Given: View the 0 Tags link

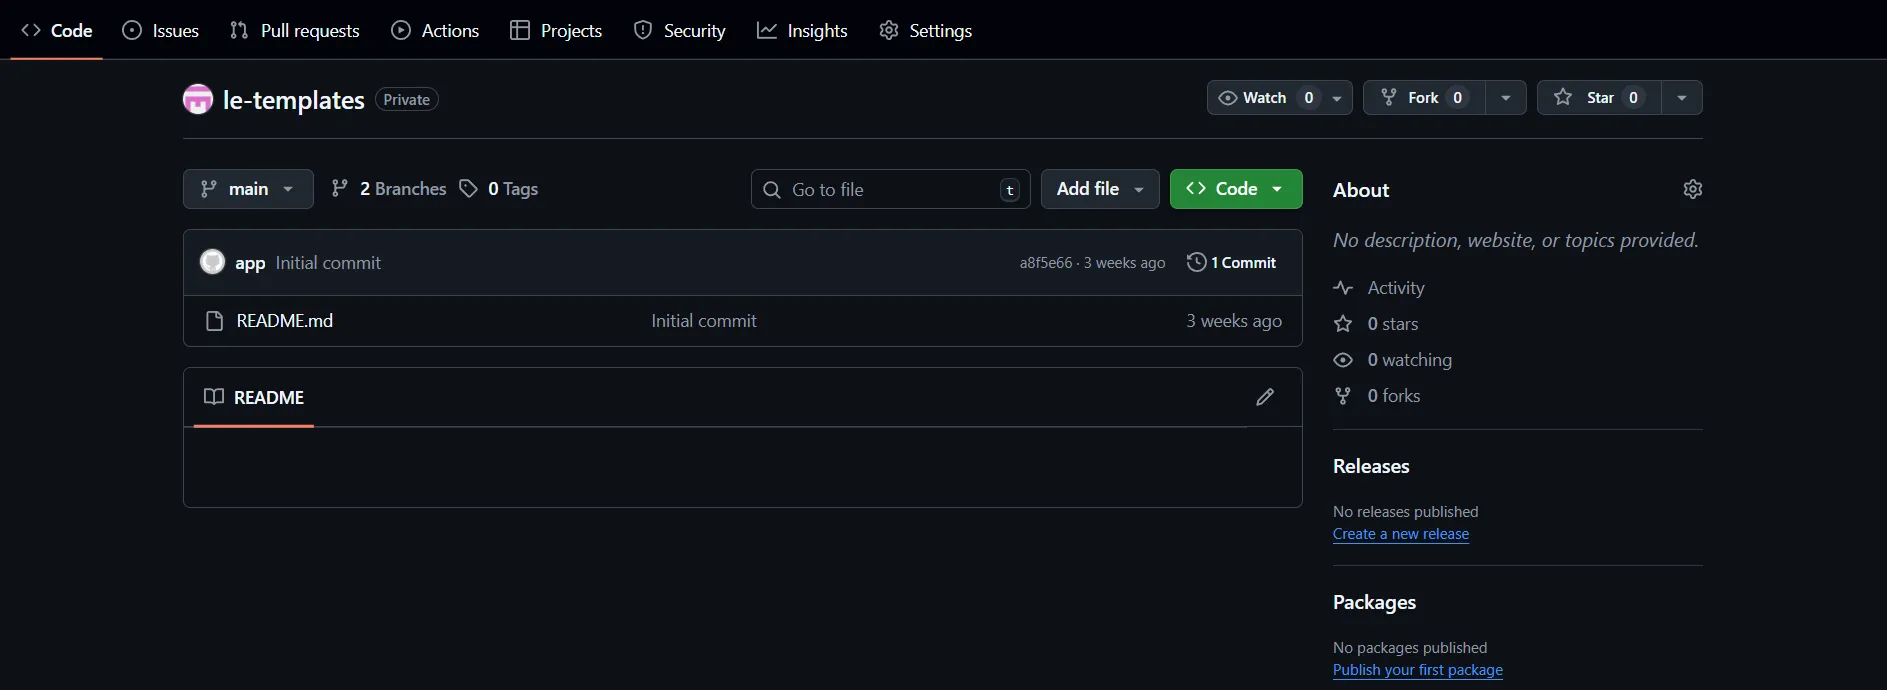Looking at the screenshot, I should pos(498,189).
